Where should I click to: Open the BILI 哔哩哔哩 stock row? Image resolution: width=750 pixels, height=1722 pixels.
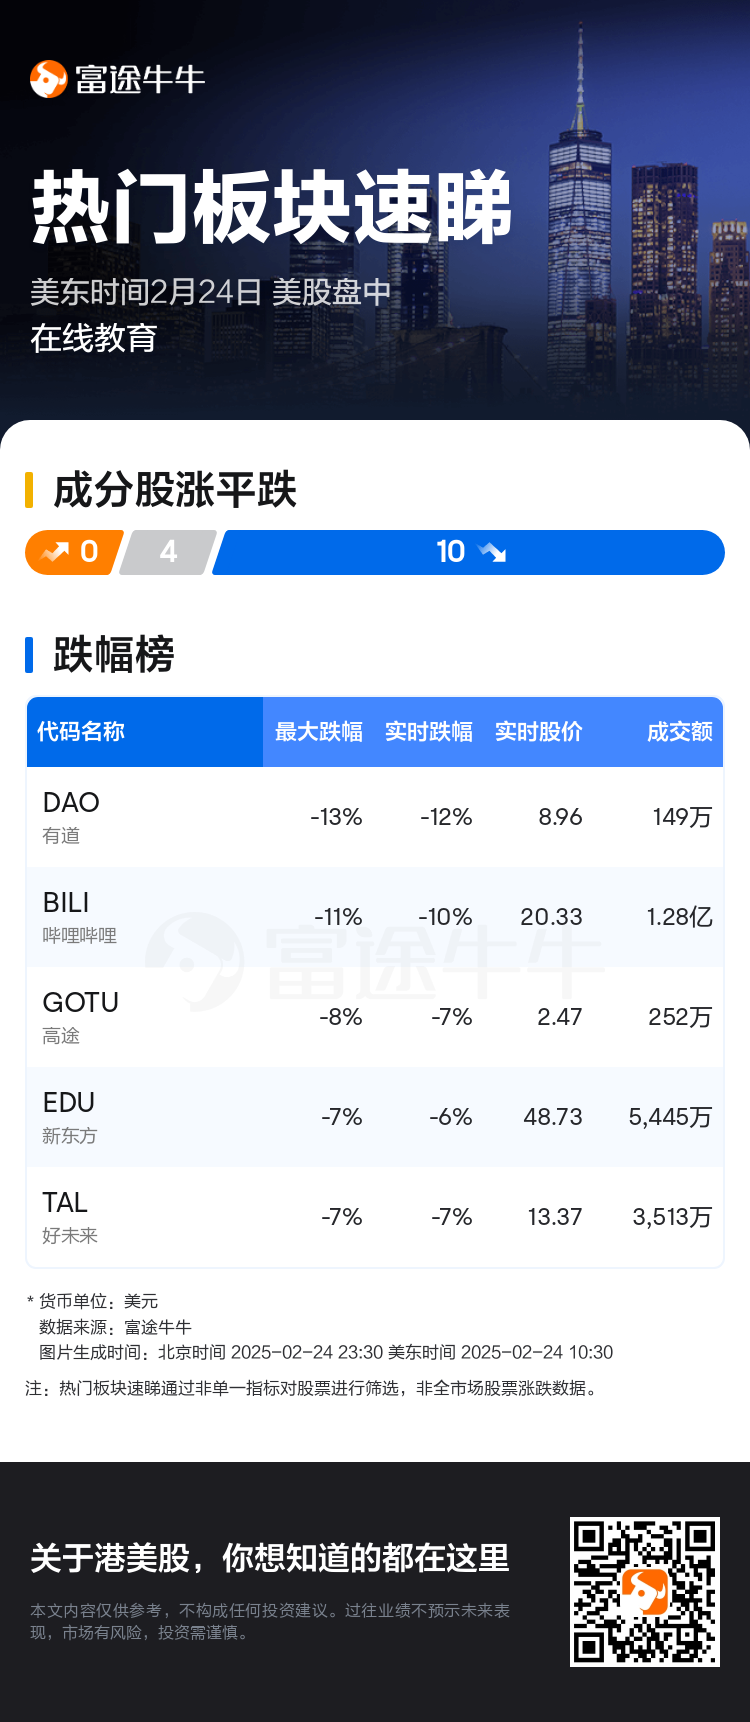pos(375,917)
